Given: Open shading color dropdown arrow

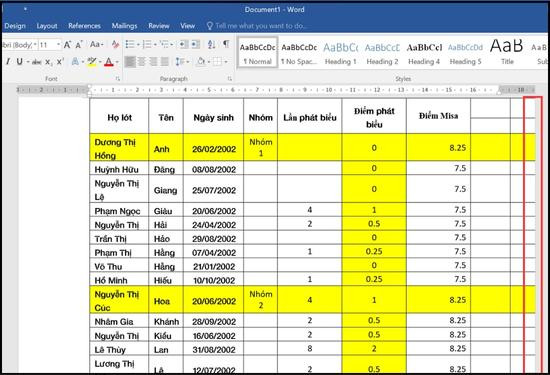Looking at the screenshot, I should (x=209, y=62).
